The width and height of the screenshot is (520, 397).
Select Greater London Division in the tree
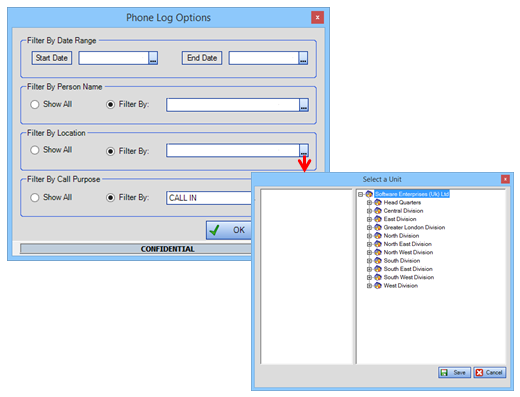414,227
